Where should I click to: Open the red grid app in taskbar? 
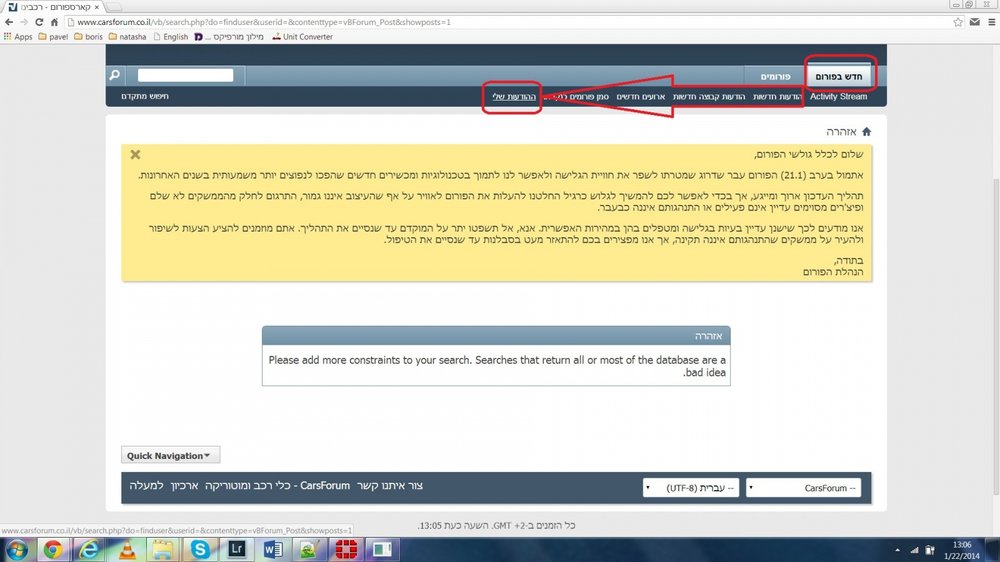pos(346,549)
